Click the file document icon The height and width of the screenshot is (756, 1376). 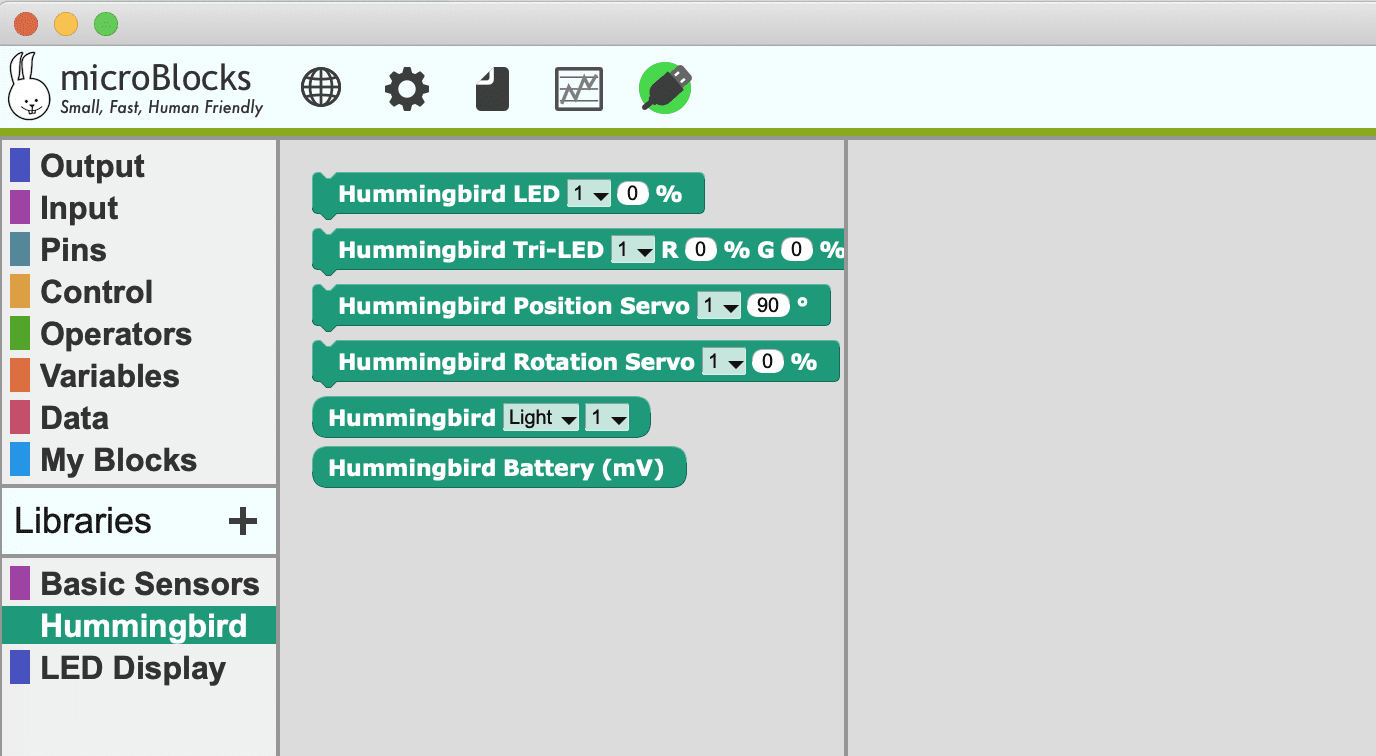pyautogui.click(x=492, y=89)
